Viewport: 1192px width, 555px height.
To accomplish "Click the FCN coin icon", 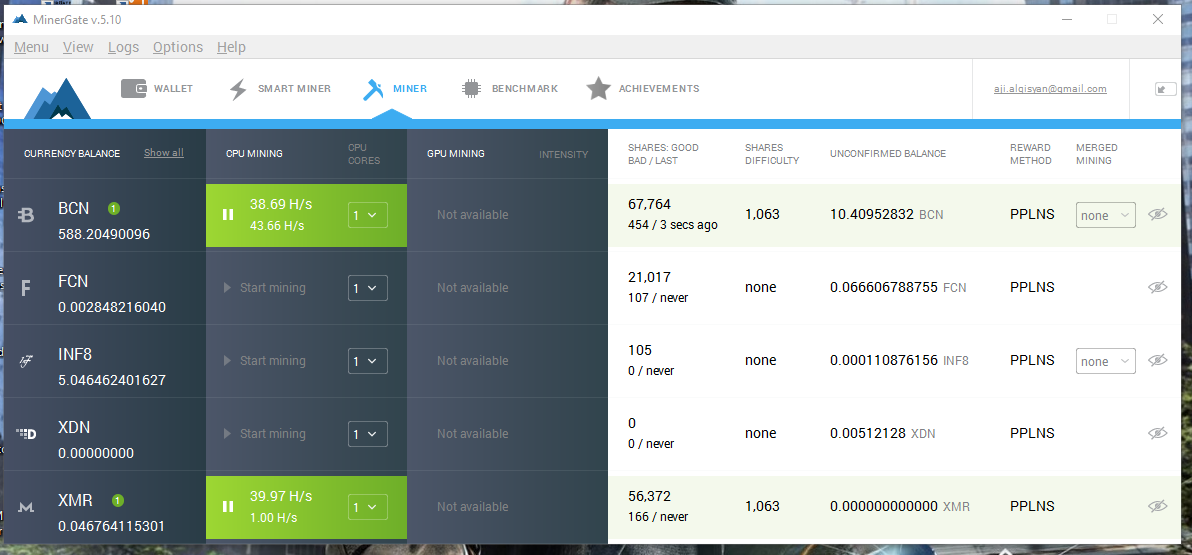I will [26, 288].
